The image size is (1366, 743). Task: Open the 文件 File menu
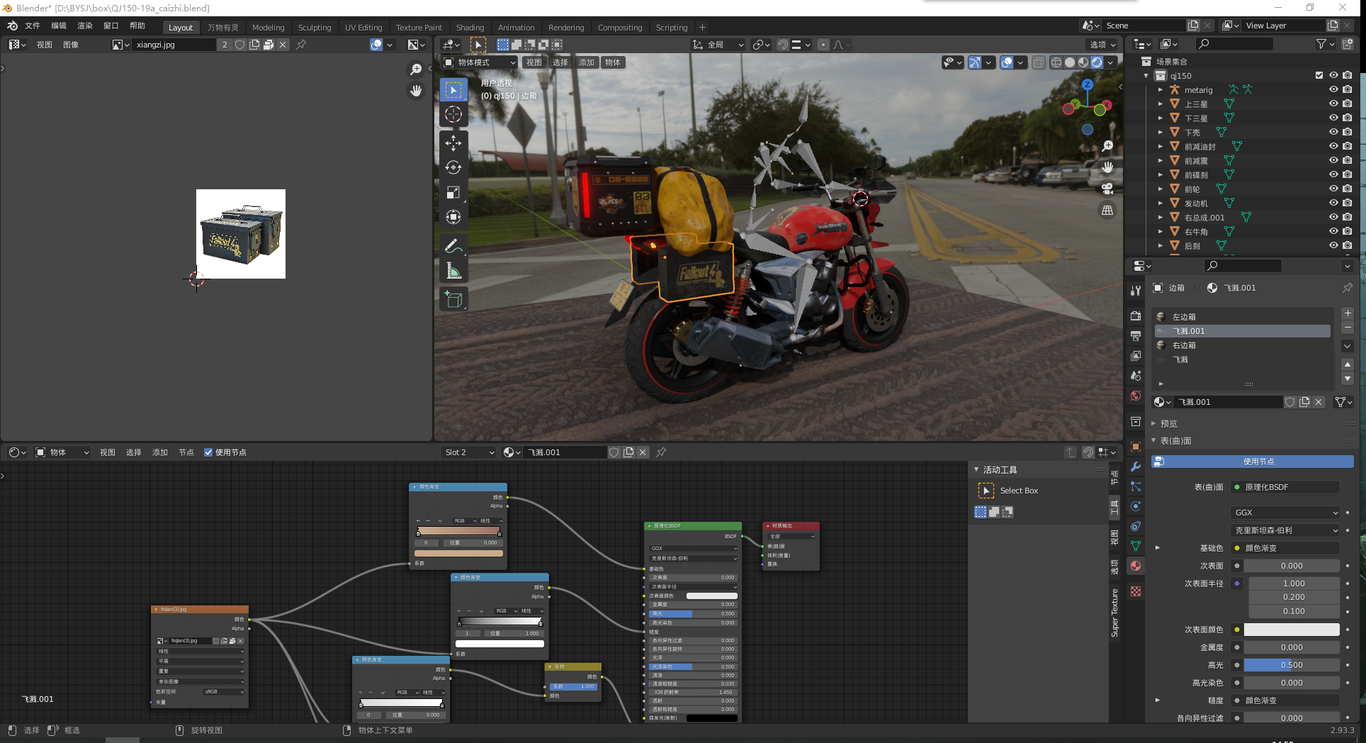click(x=32, y=26)
